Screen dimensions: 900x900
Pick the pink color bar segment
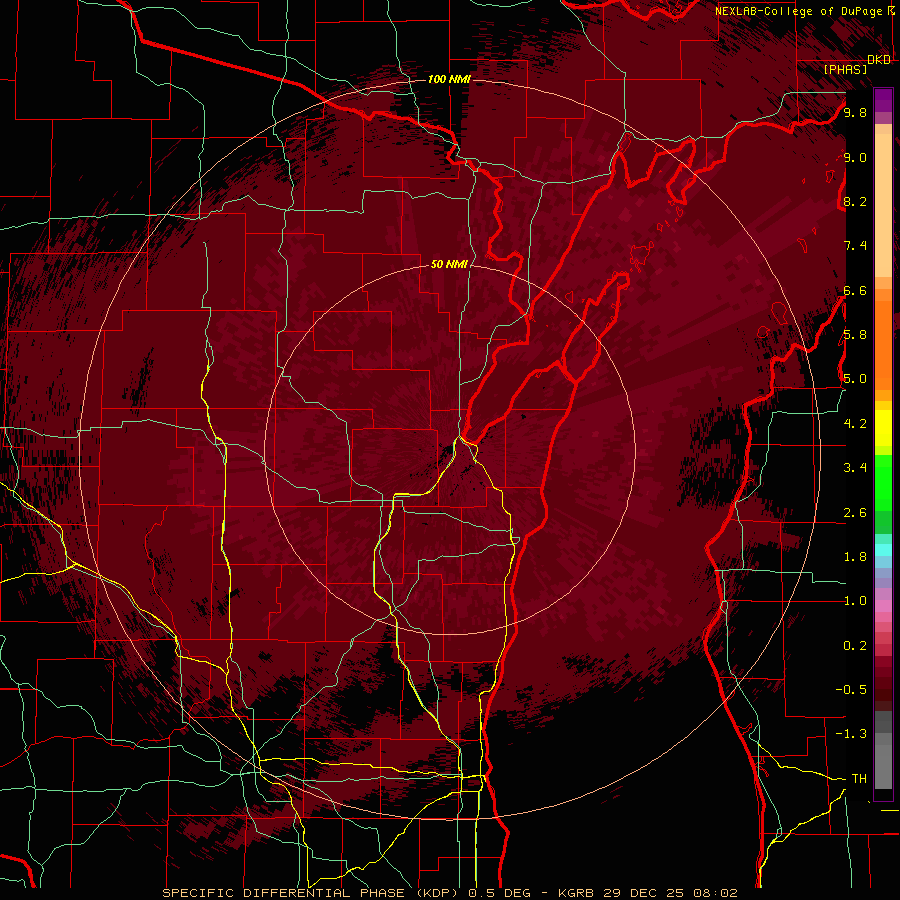pyautogui.click(x=883, y=606)
